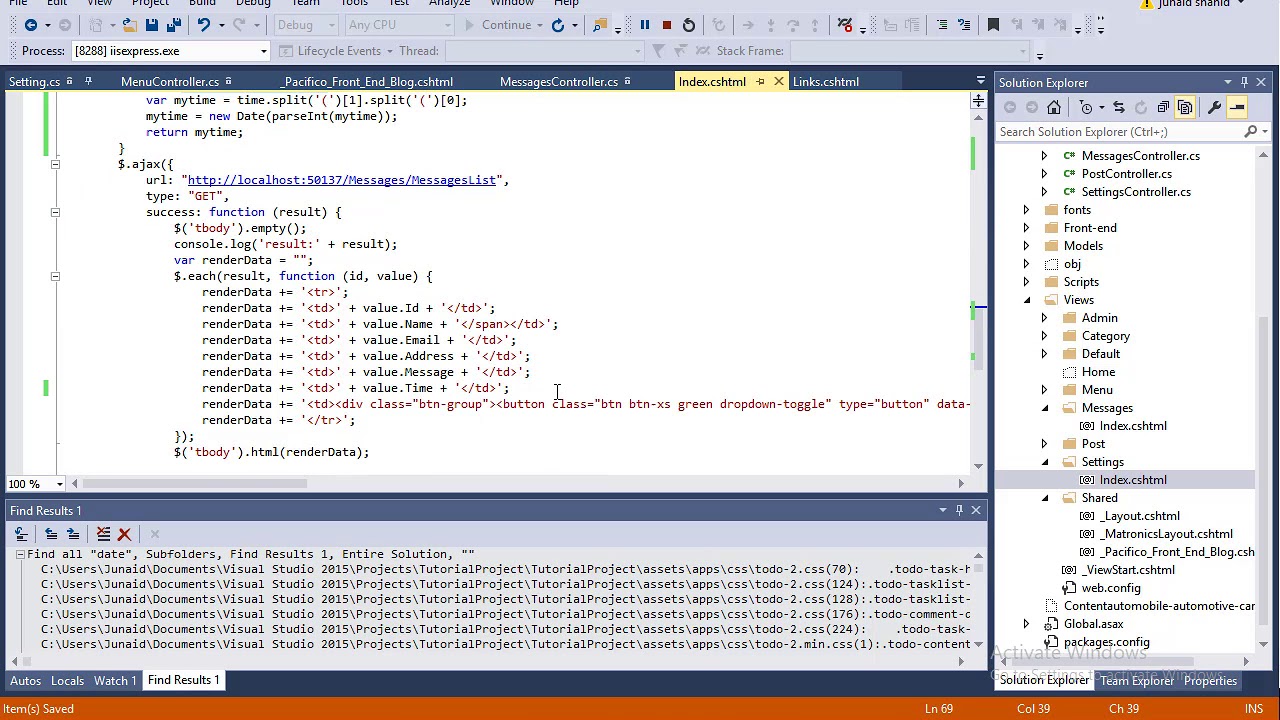Collapse the $.ajax code block outline
Viewport: 1280px width, 720px height.
[x=55, y=164]
